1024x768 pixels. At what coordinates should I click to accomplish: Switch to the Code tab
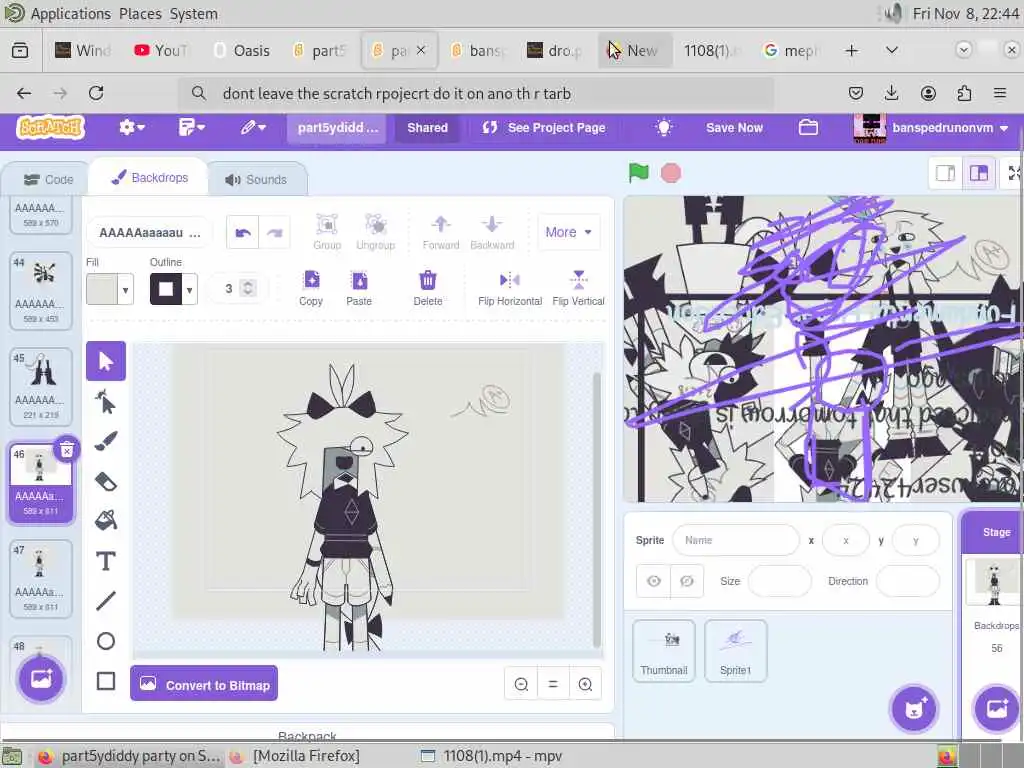point(48,180)
